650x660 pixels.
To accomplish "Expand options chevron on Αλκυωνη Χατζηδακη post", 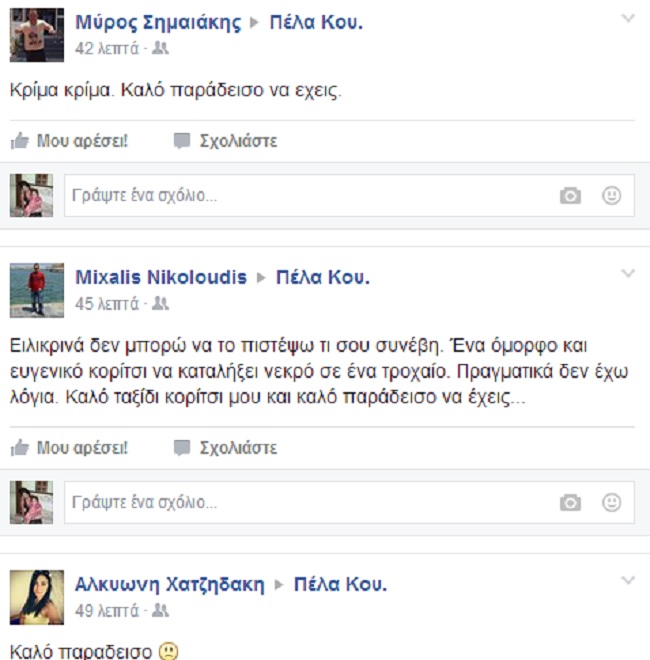I will (628, 580).
